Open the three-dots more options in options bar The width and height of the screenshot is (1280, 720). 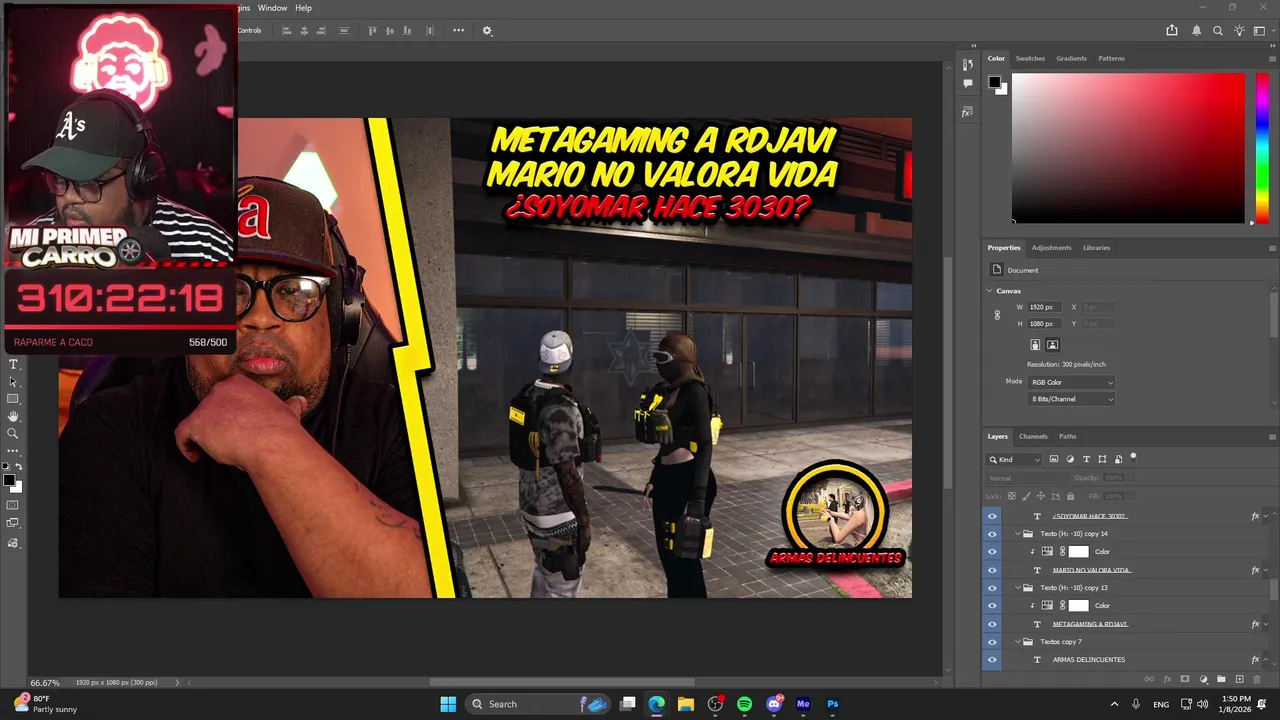[458, 30]
